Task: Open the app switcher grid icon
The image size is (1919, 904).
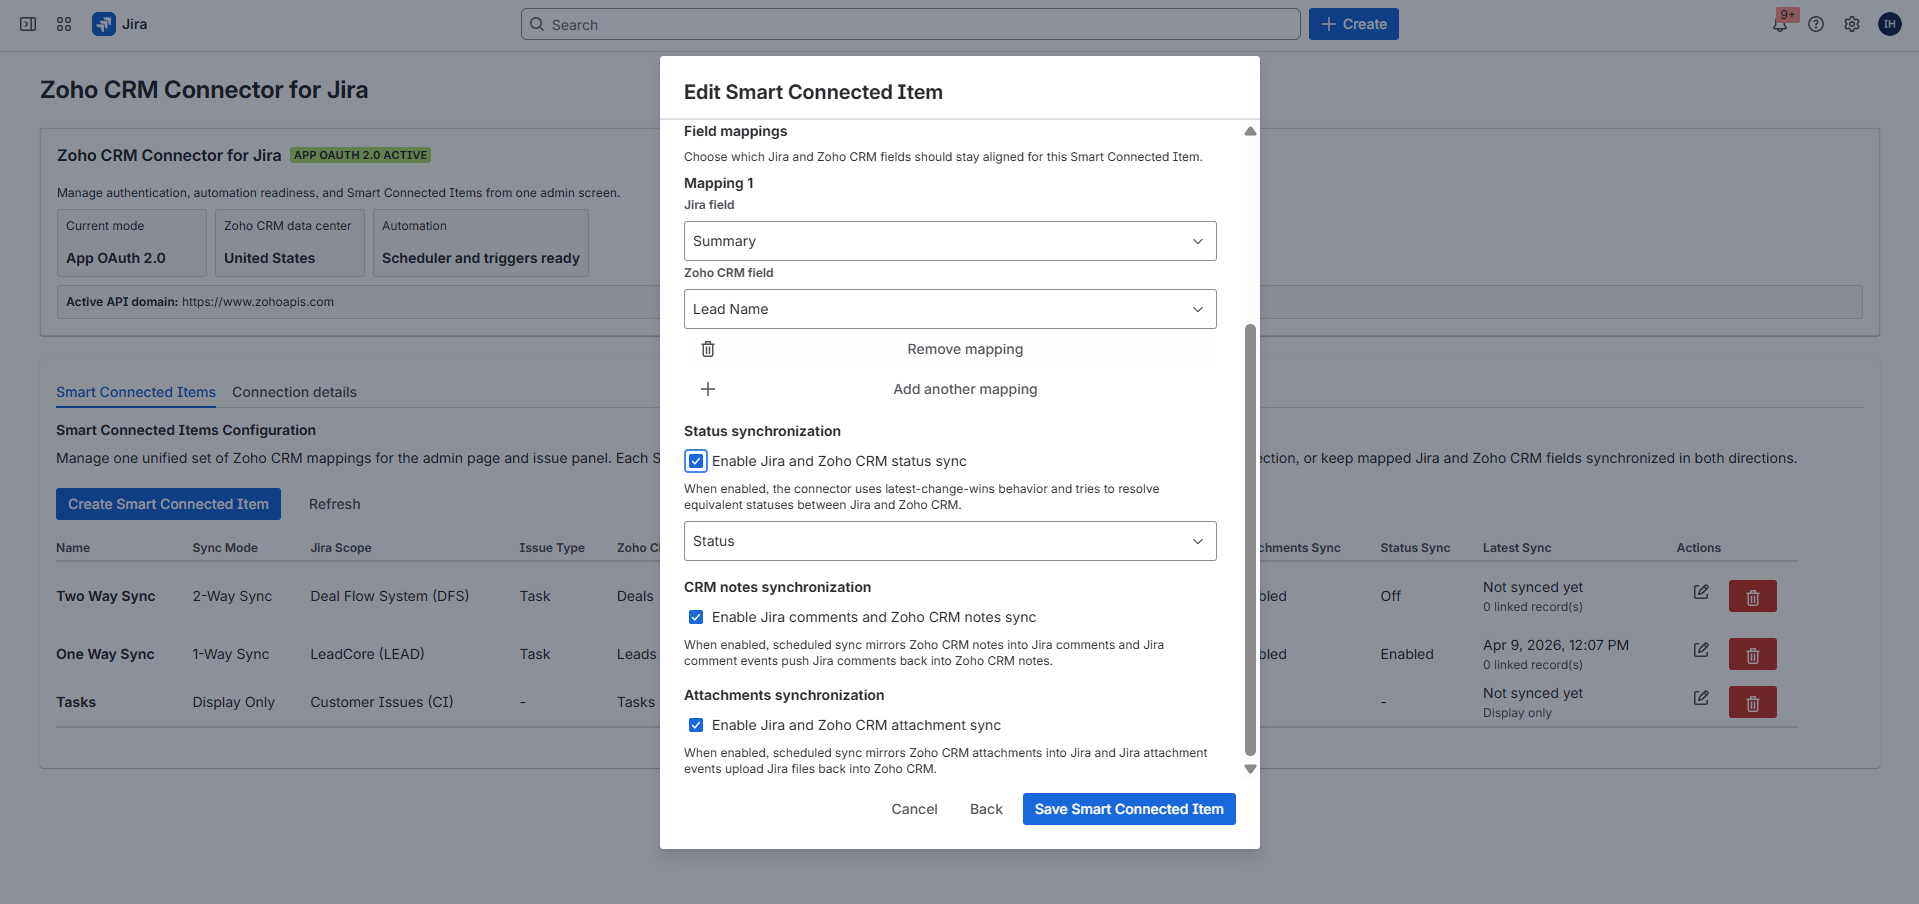Action: pos(64,24)
